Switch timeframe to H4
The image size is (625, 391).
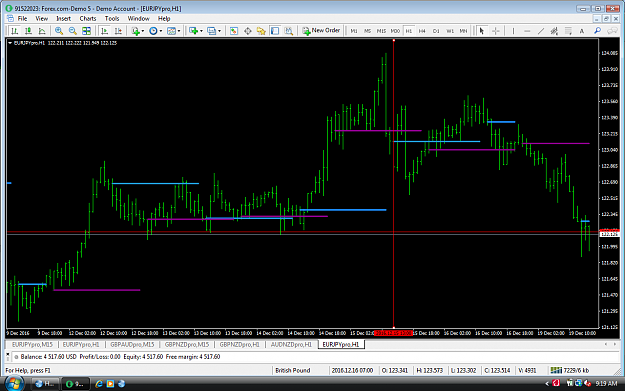tap(422, 31)
